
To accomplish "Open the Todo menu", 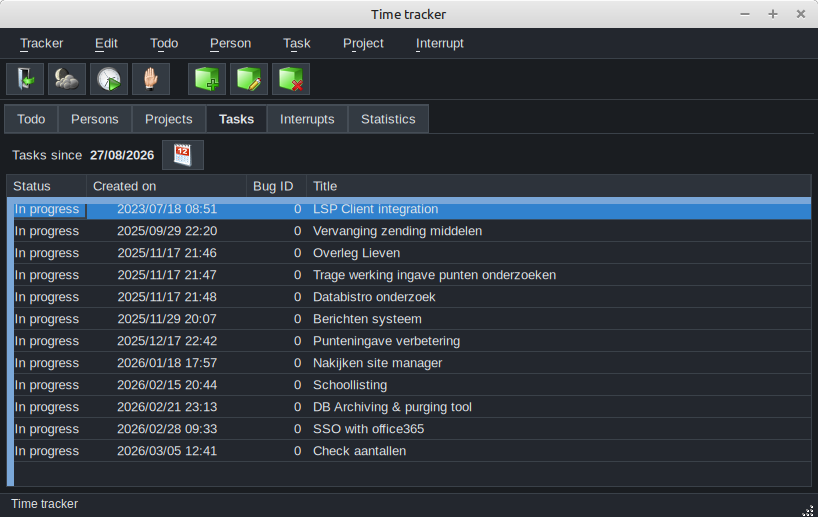I will (164, 43).
